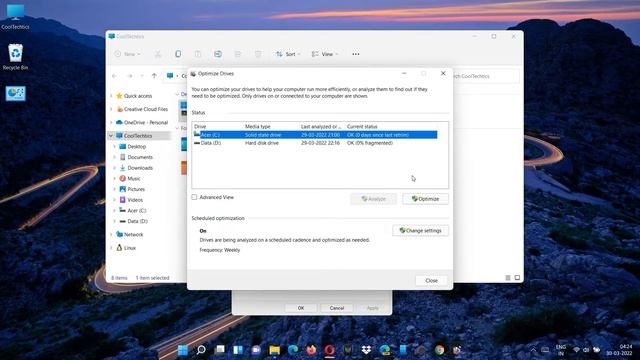This screenshot has width=640, height=360.
Task: Enable the Advanced View checkbox
Action: (194, 197)
